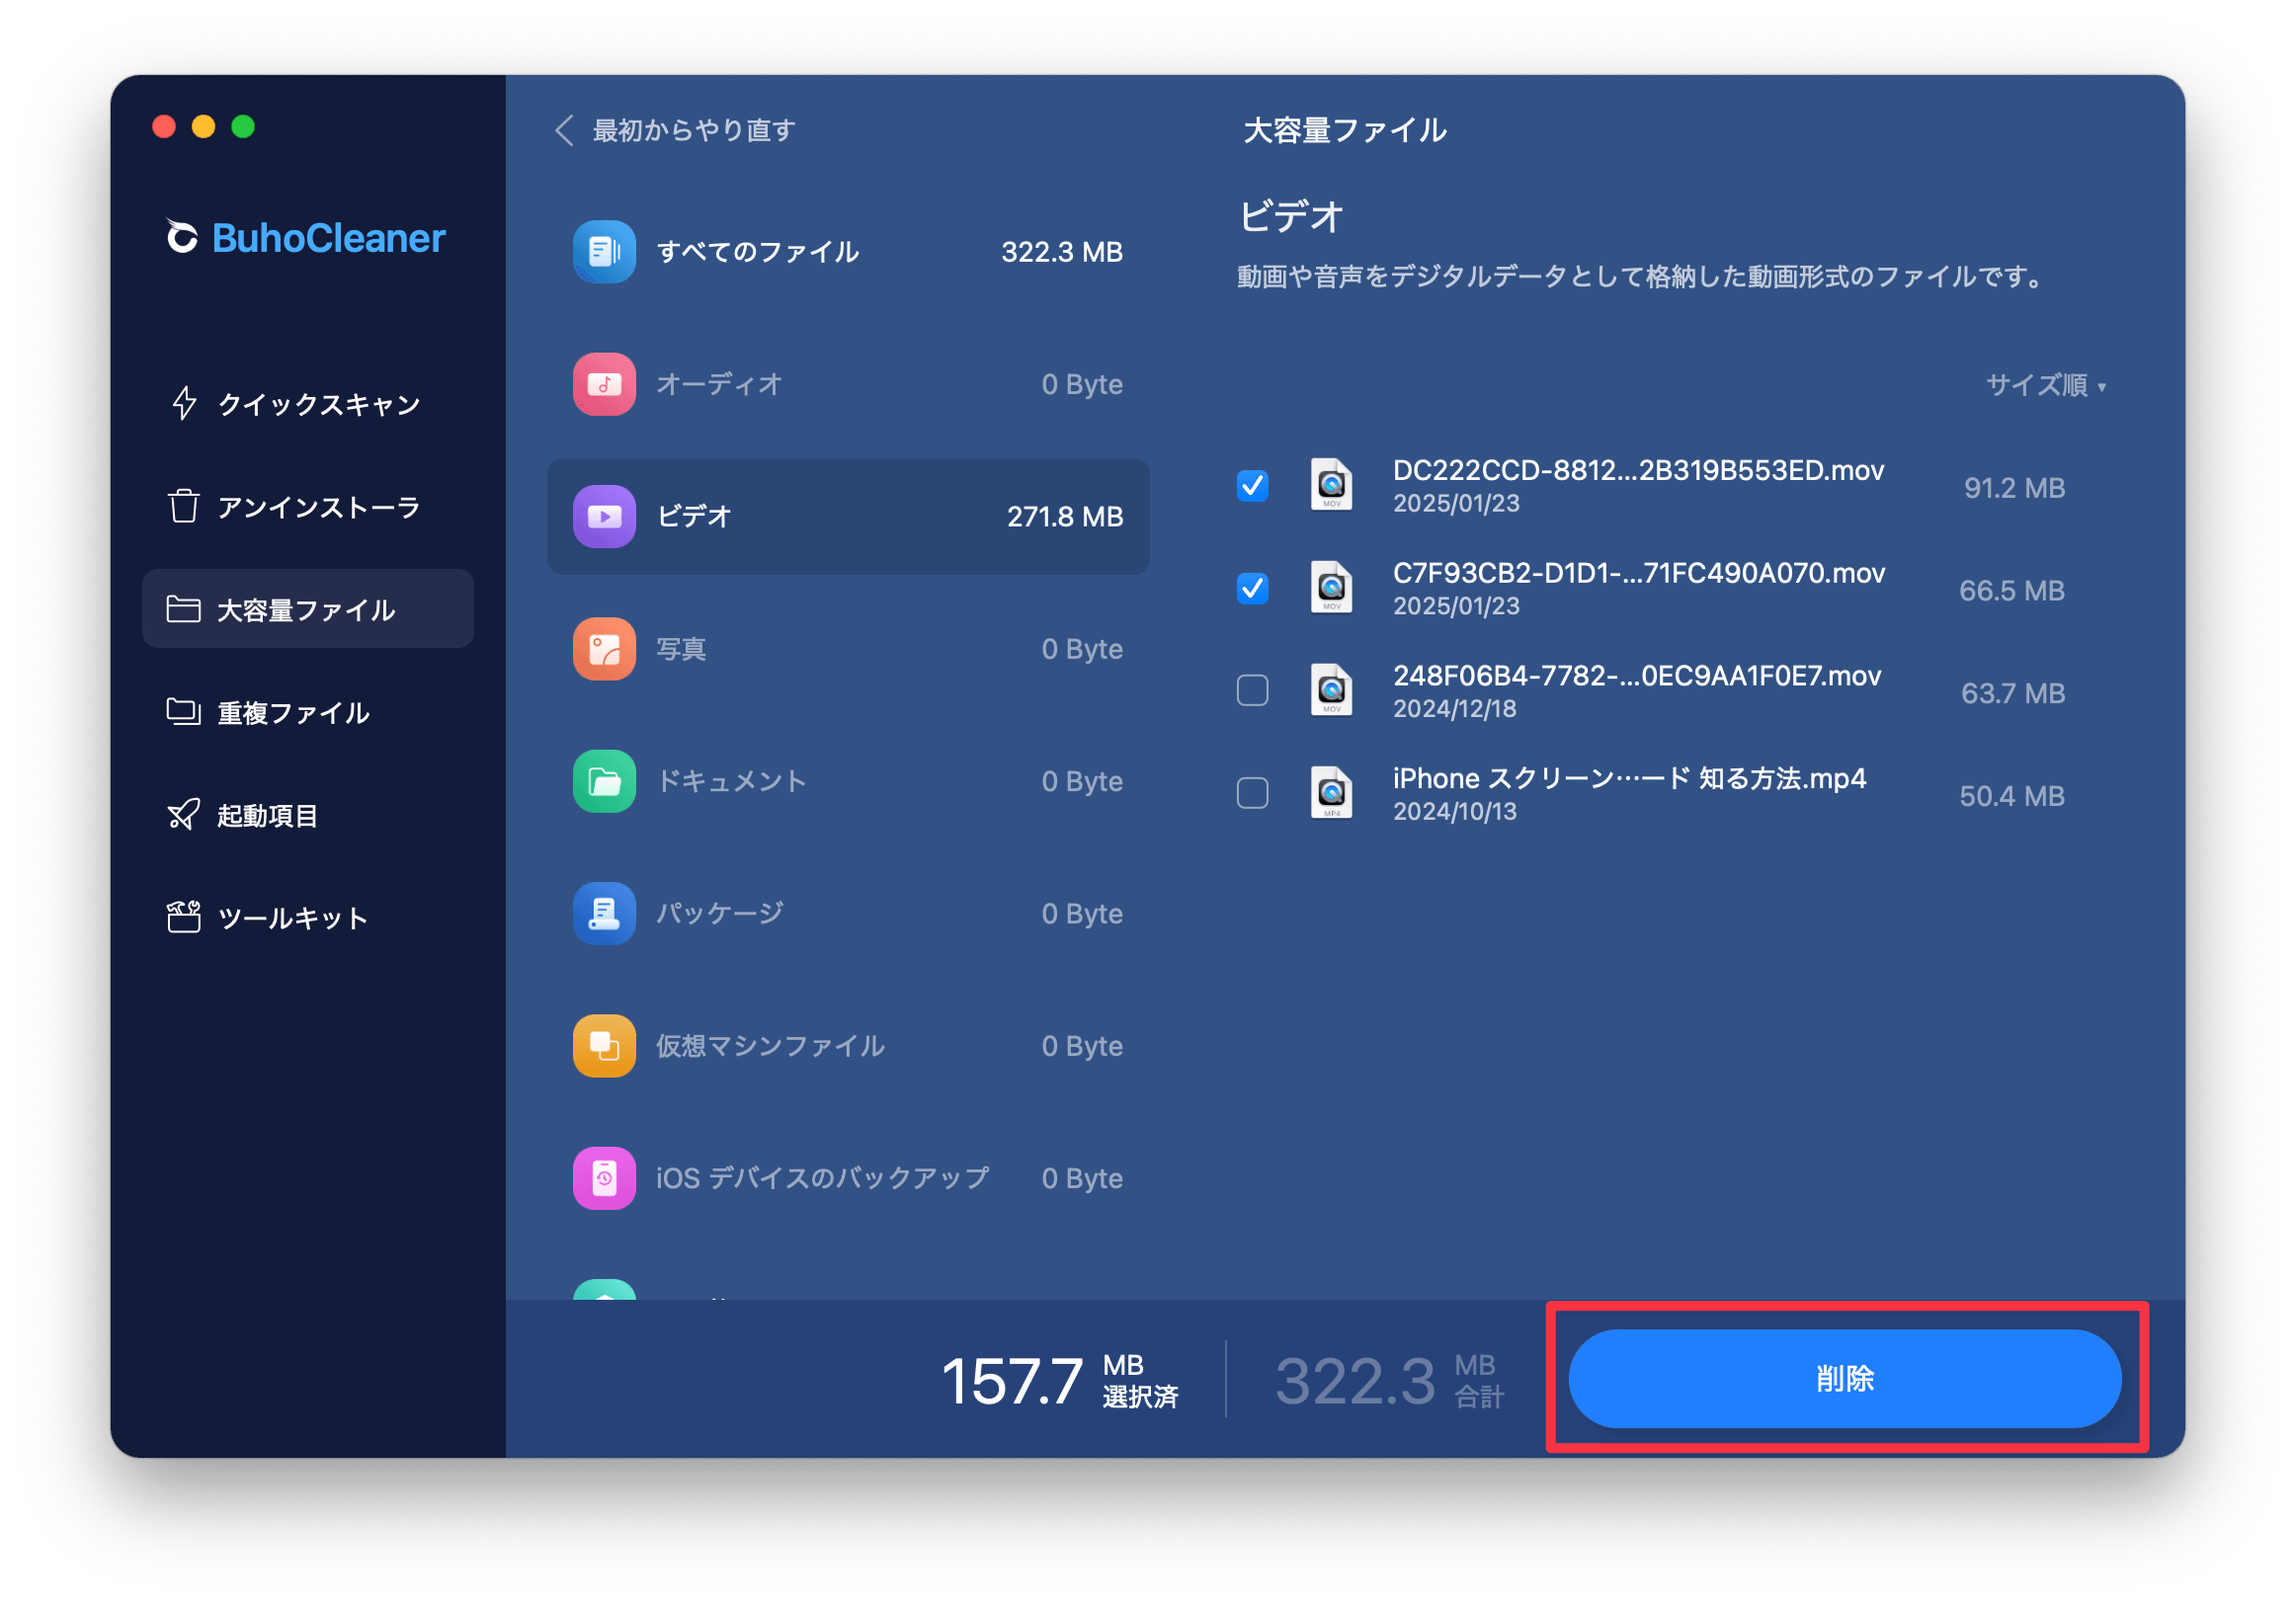Screen dimensions: 2296x1604
Task: Click the 仮想マシンファイル yellow icon
Action: click(x=604, y=1046)
